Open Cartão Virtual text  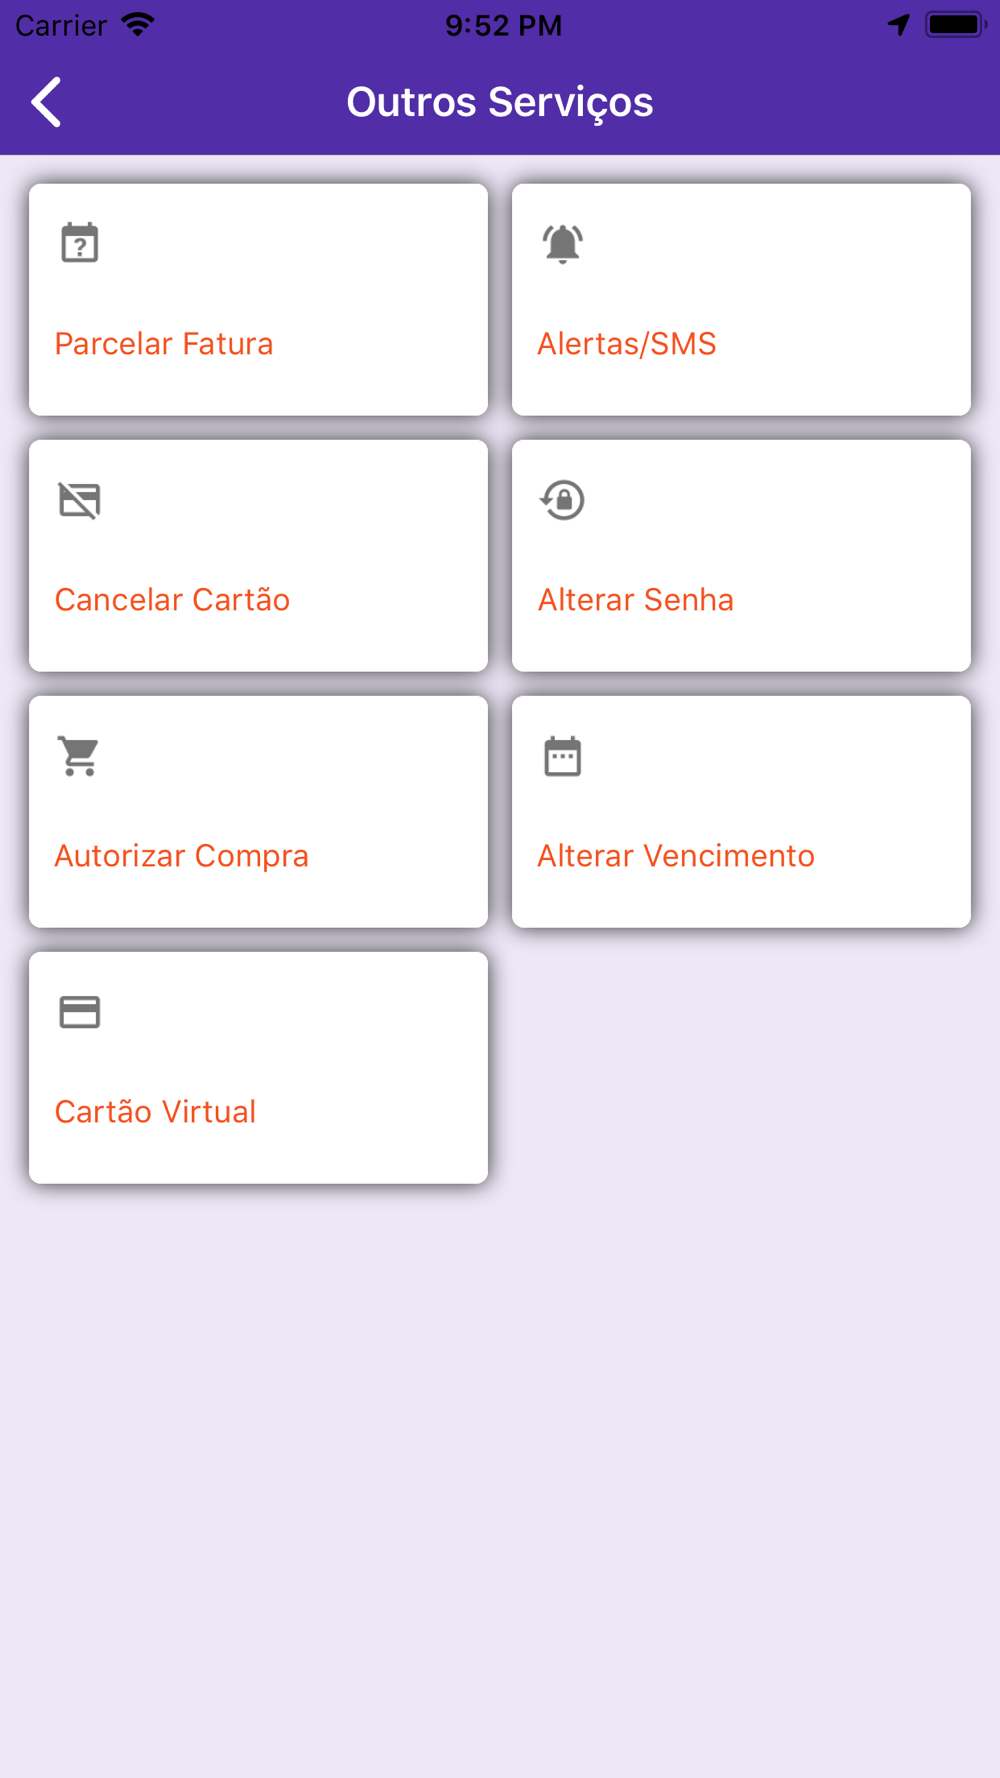(x=155, y=1112)
